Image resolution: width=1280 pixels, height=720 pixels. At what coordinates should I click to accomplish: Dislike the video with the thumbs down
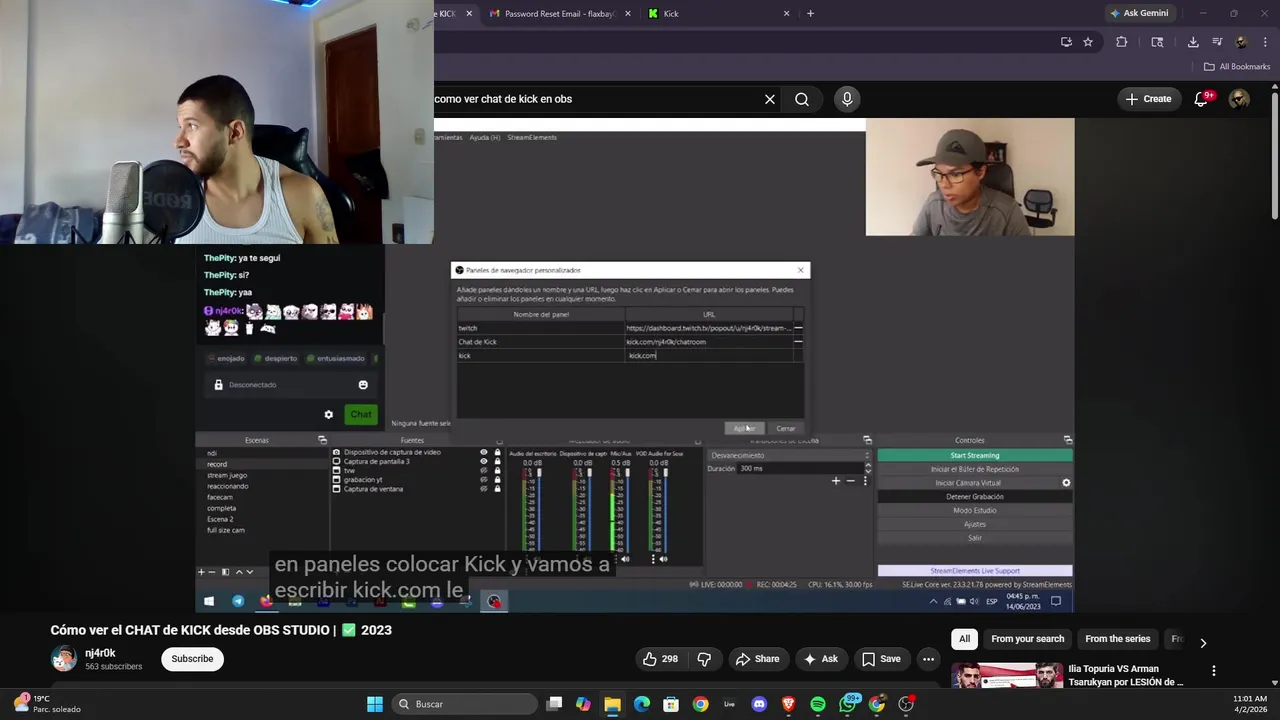click(704, 659)
